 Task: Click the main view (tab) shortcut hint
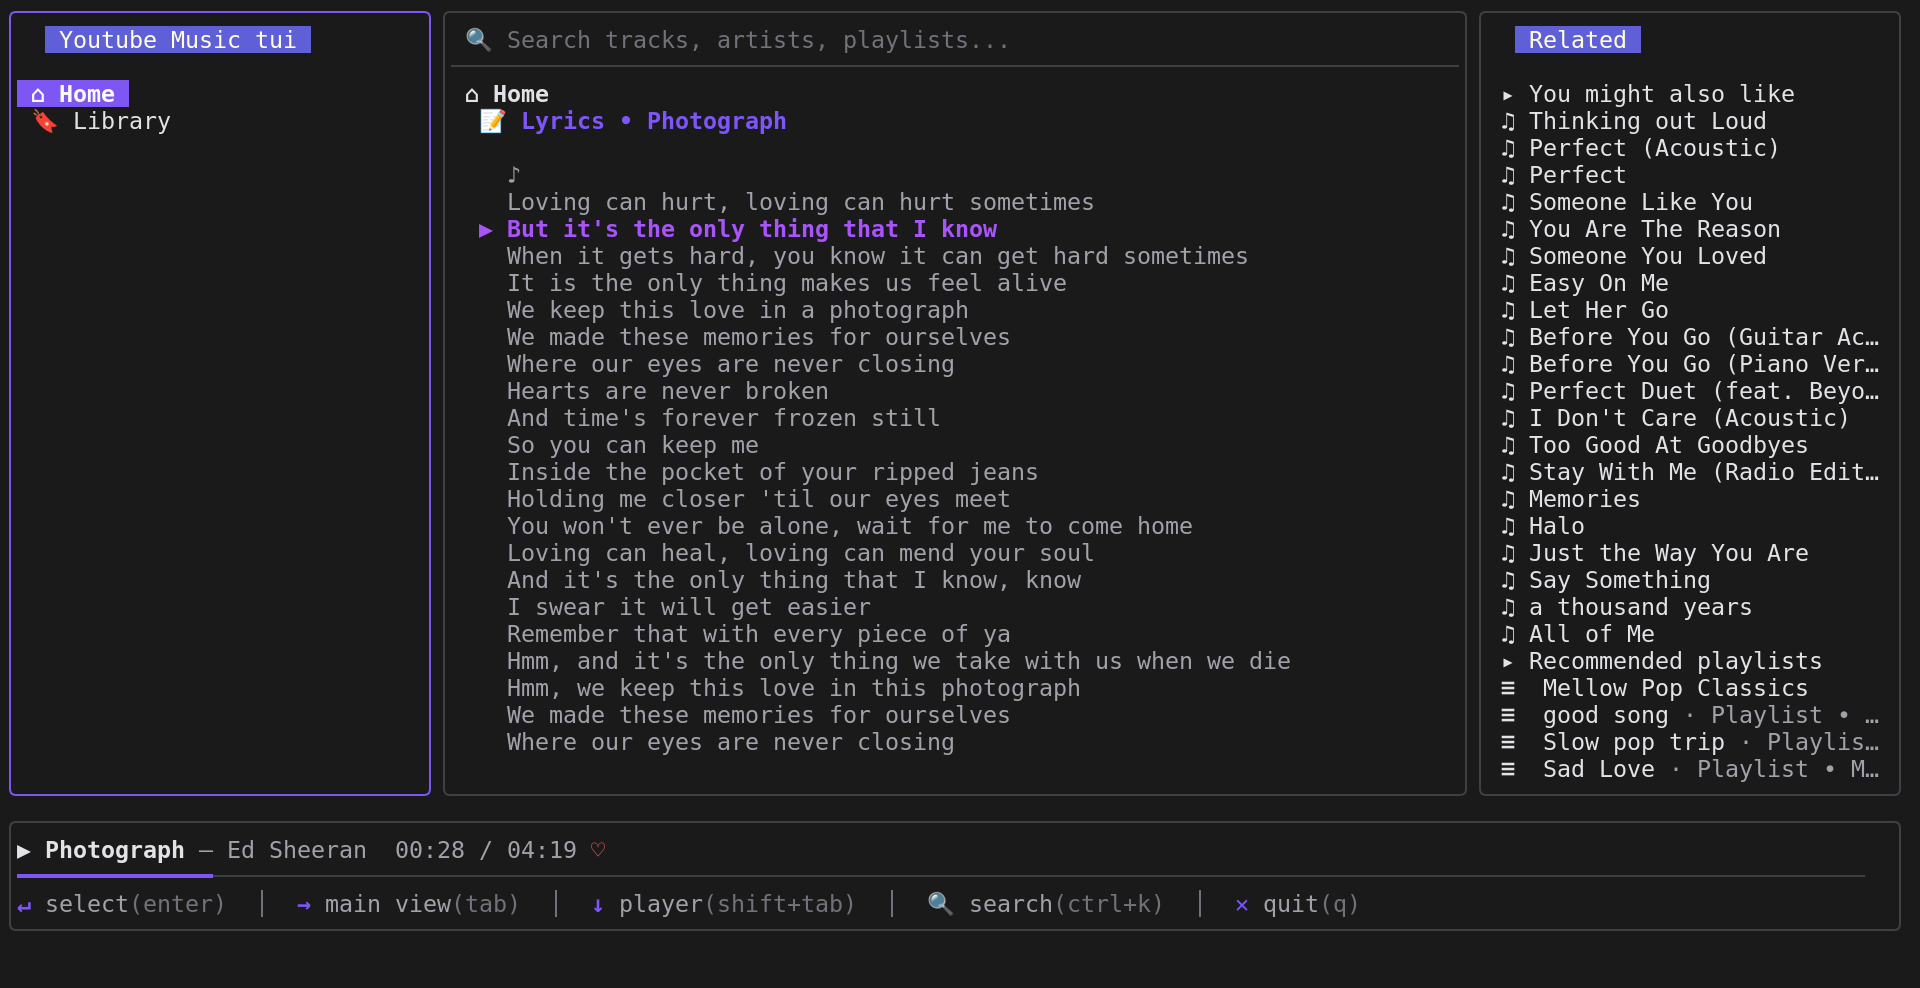[408, 904]
